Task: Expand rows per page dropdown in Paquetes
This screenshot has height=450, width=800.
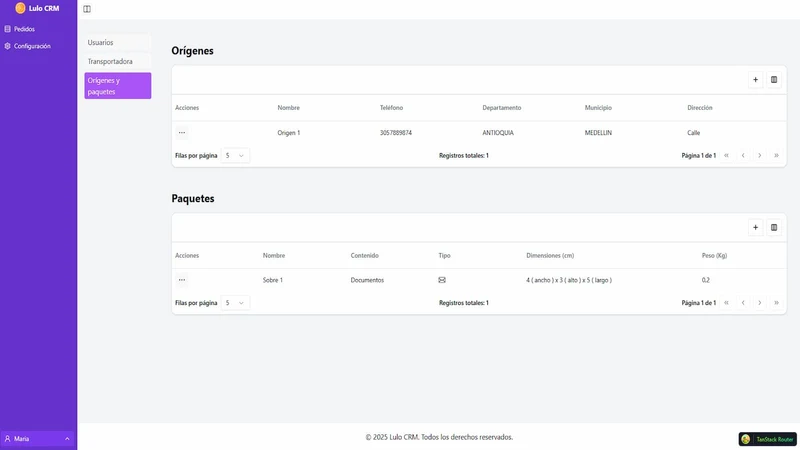Action: click(235, 303)
